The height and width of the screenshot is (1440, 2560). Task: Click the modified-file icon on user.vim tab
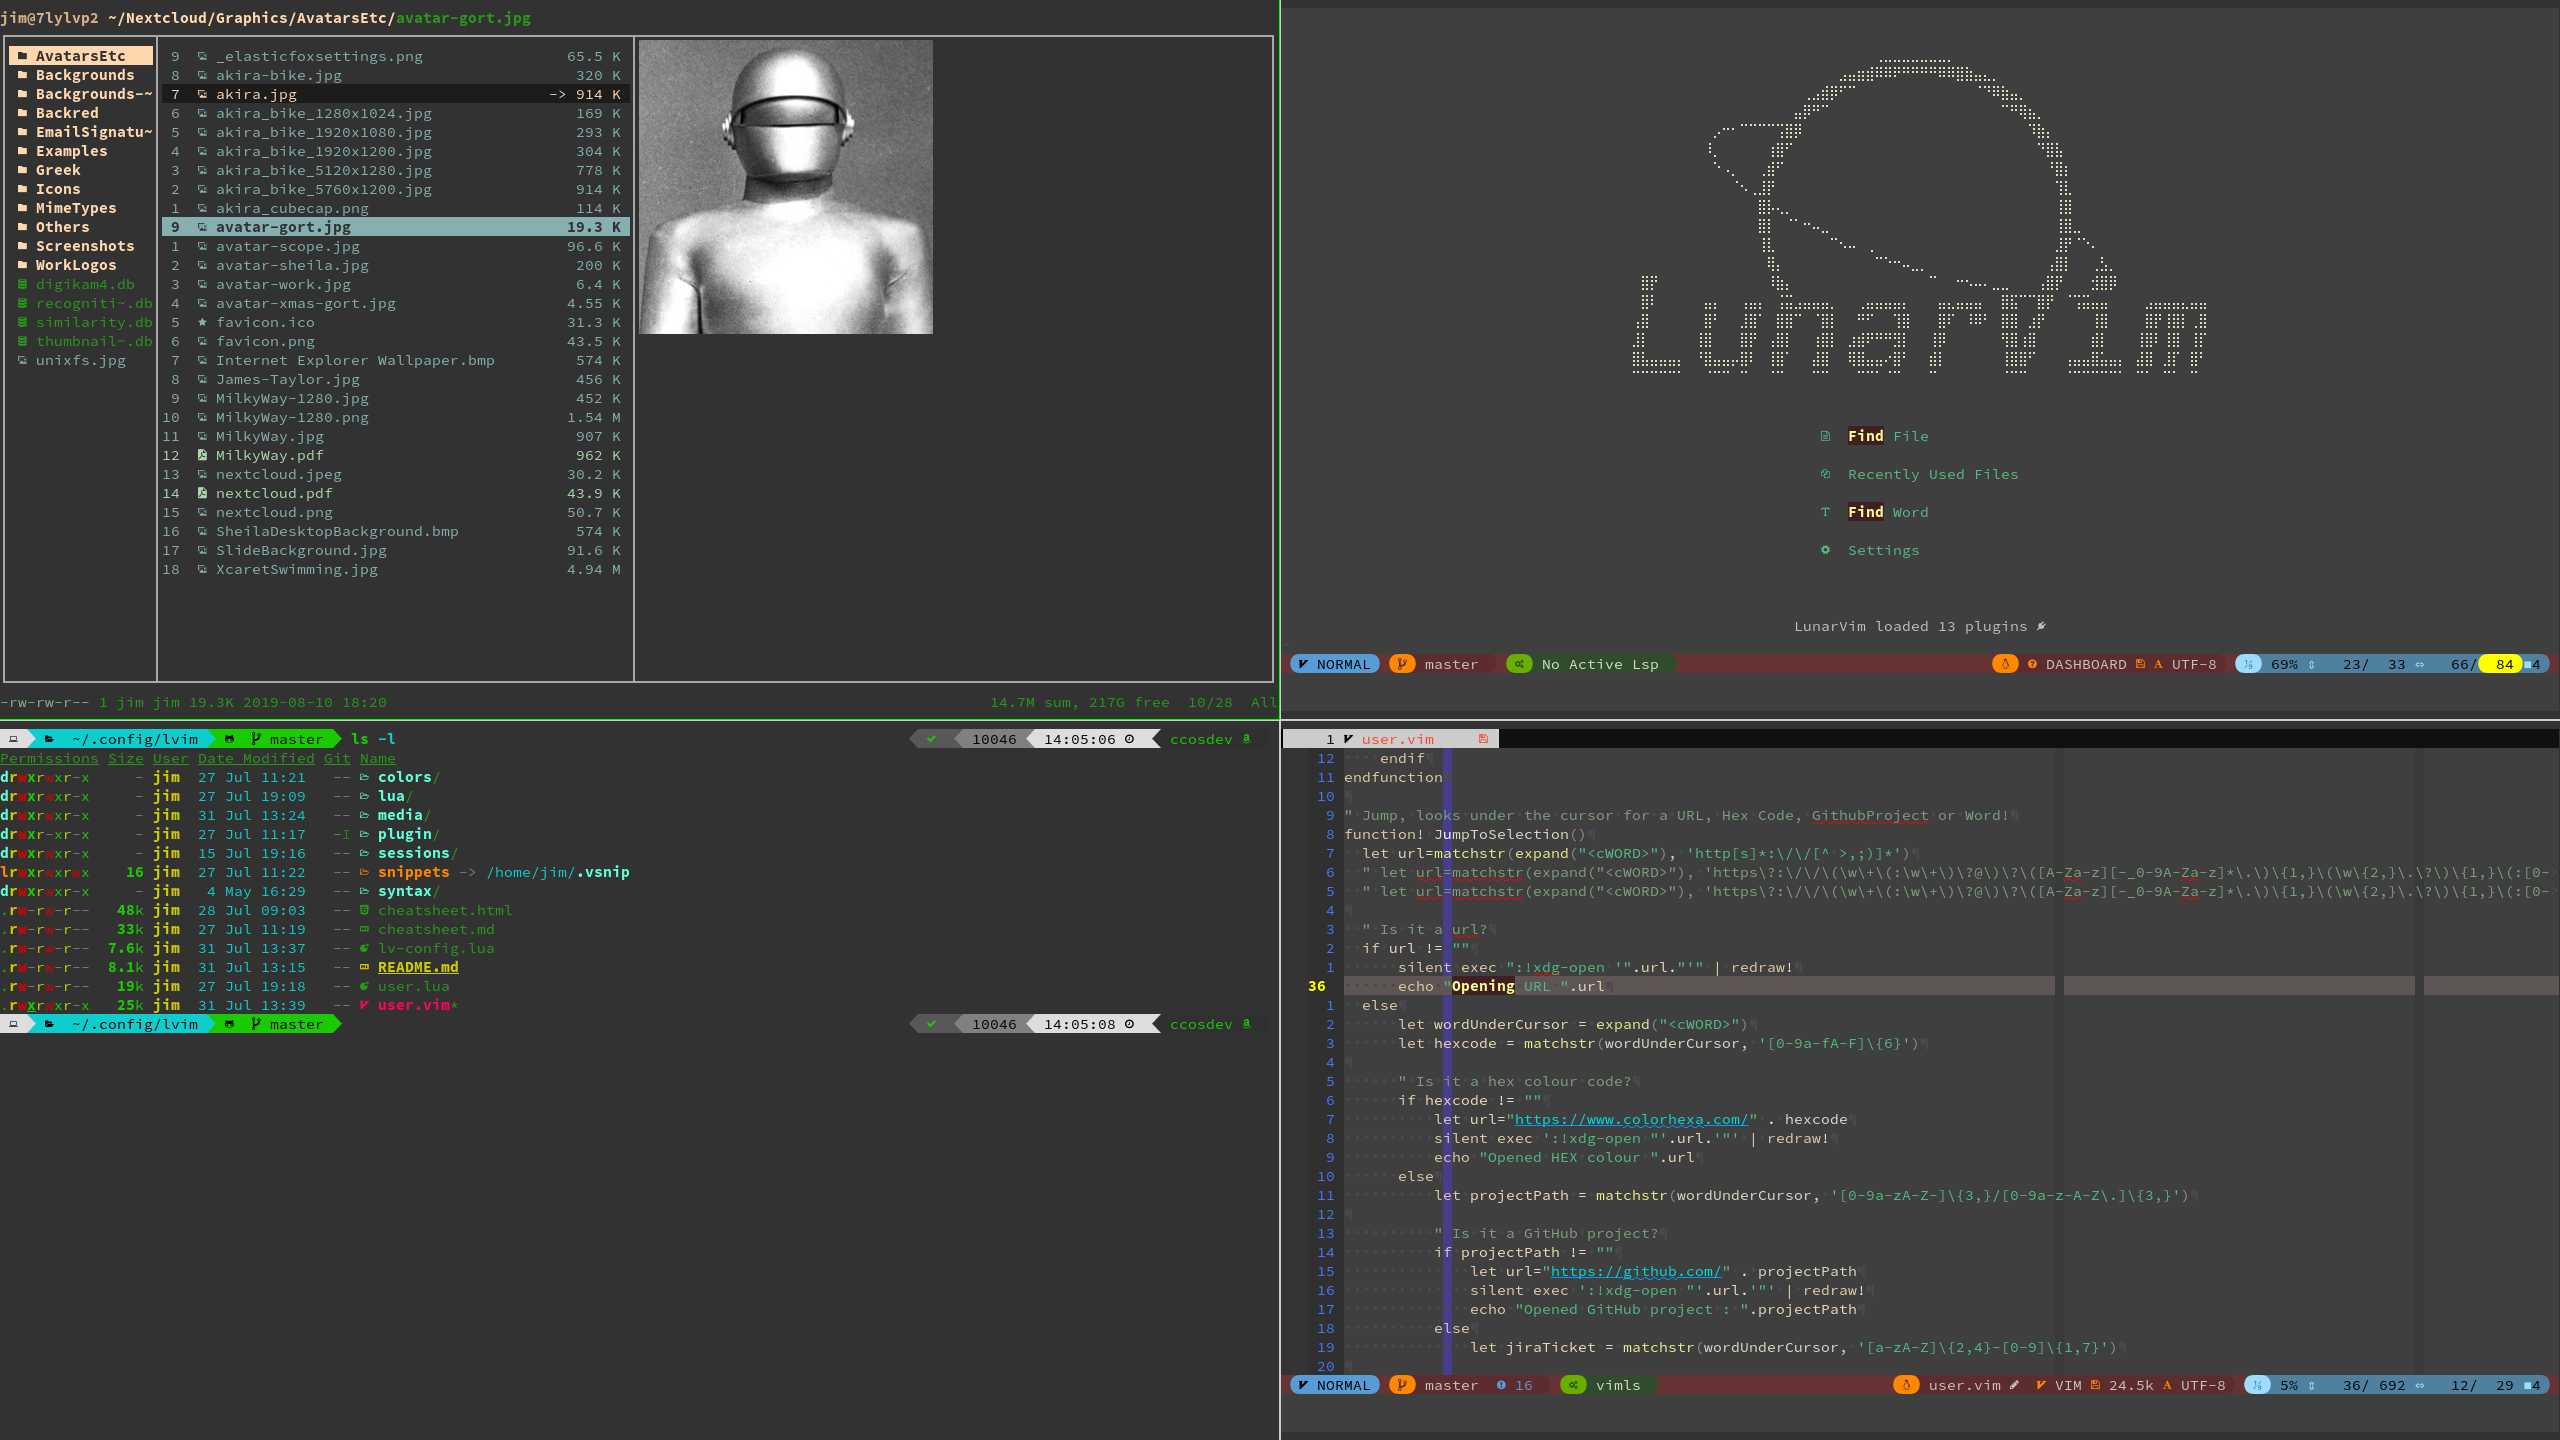[1483, 739]
